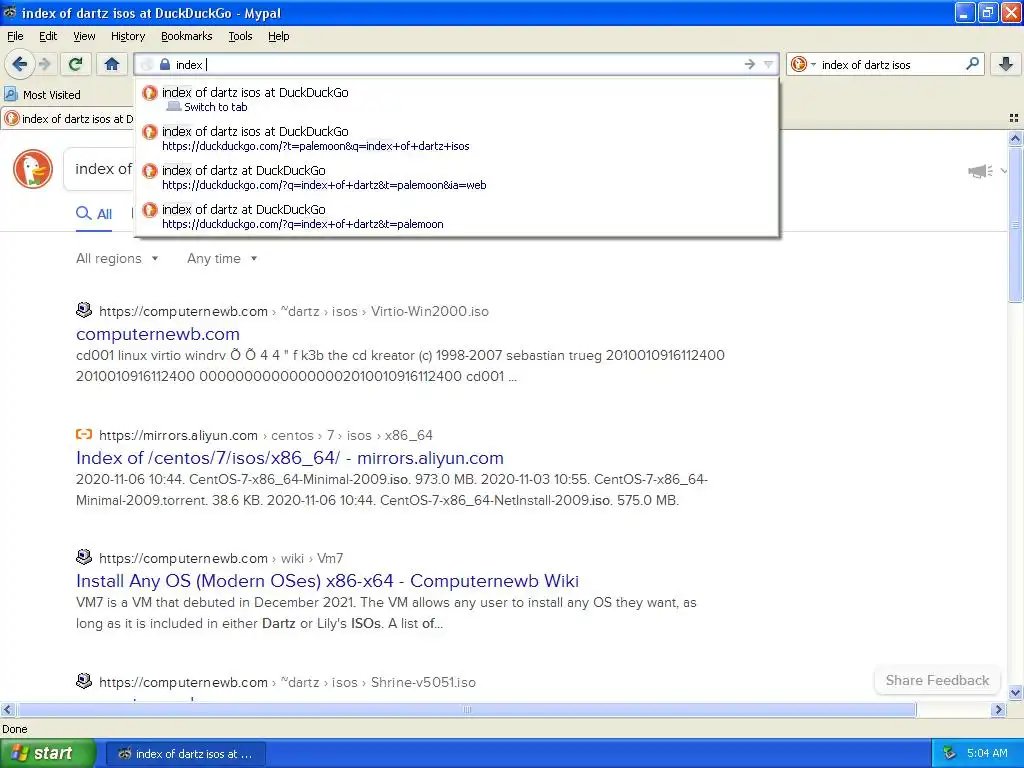Click the Go arrow in address bar

[x=750, y=64]
